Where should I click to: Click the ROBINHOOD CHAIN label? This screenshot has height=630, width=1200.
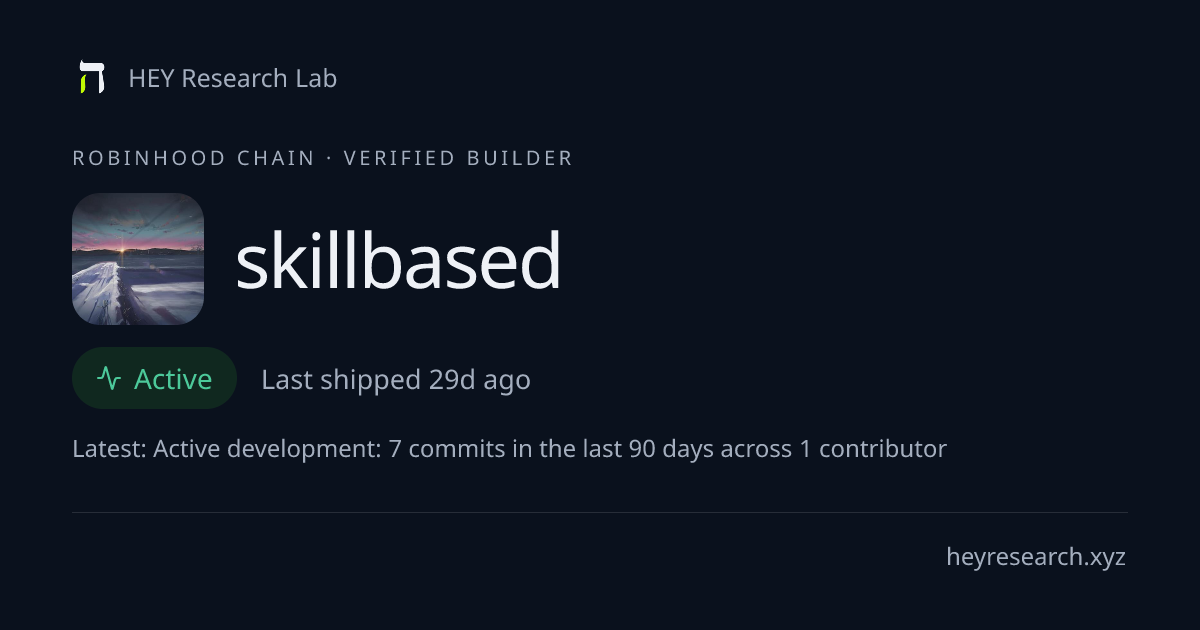[x=194, y=158]
